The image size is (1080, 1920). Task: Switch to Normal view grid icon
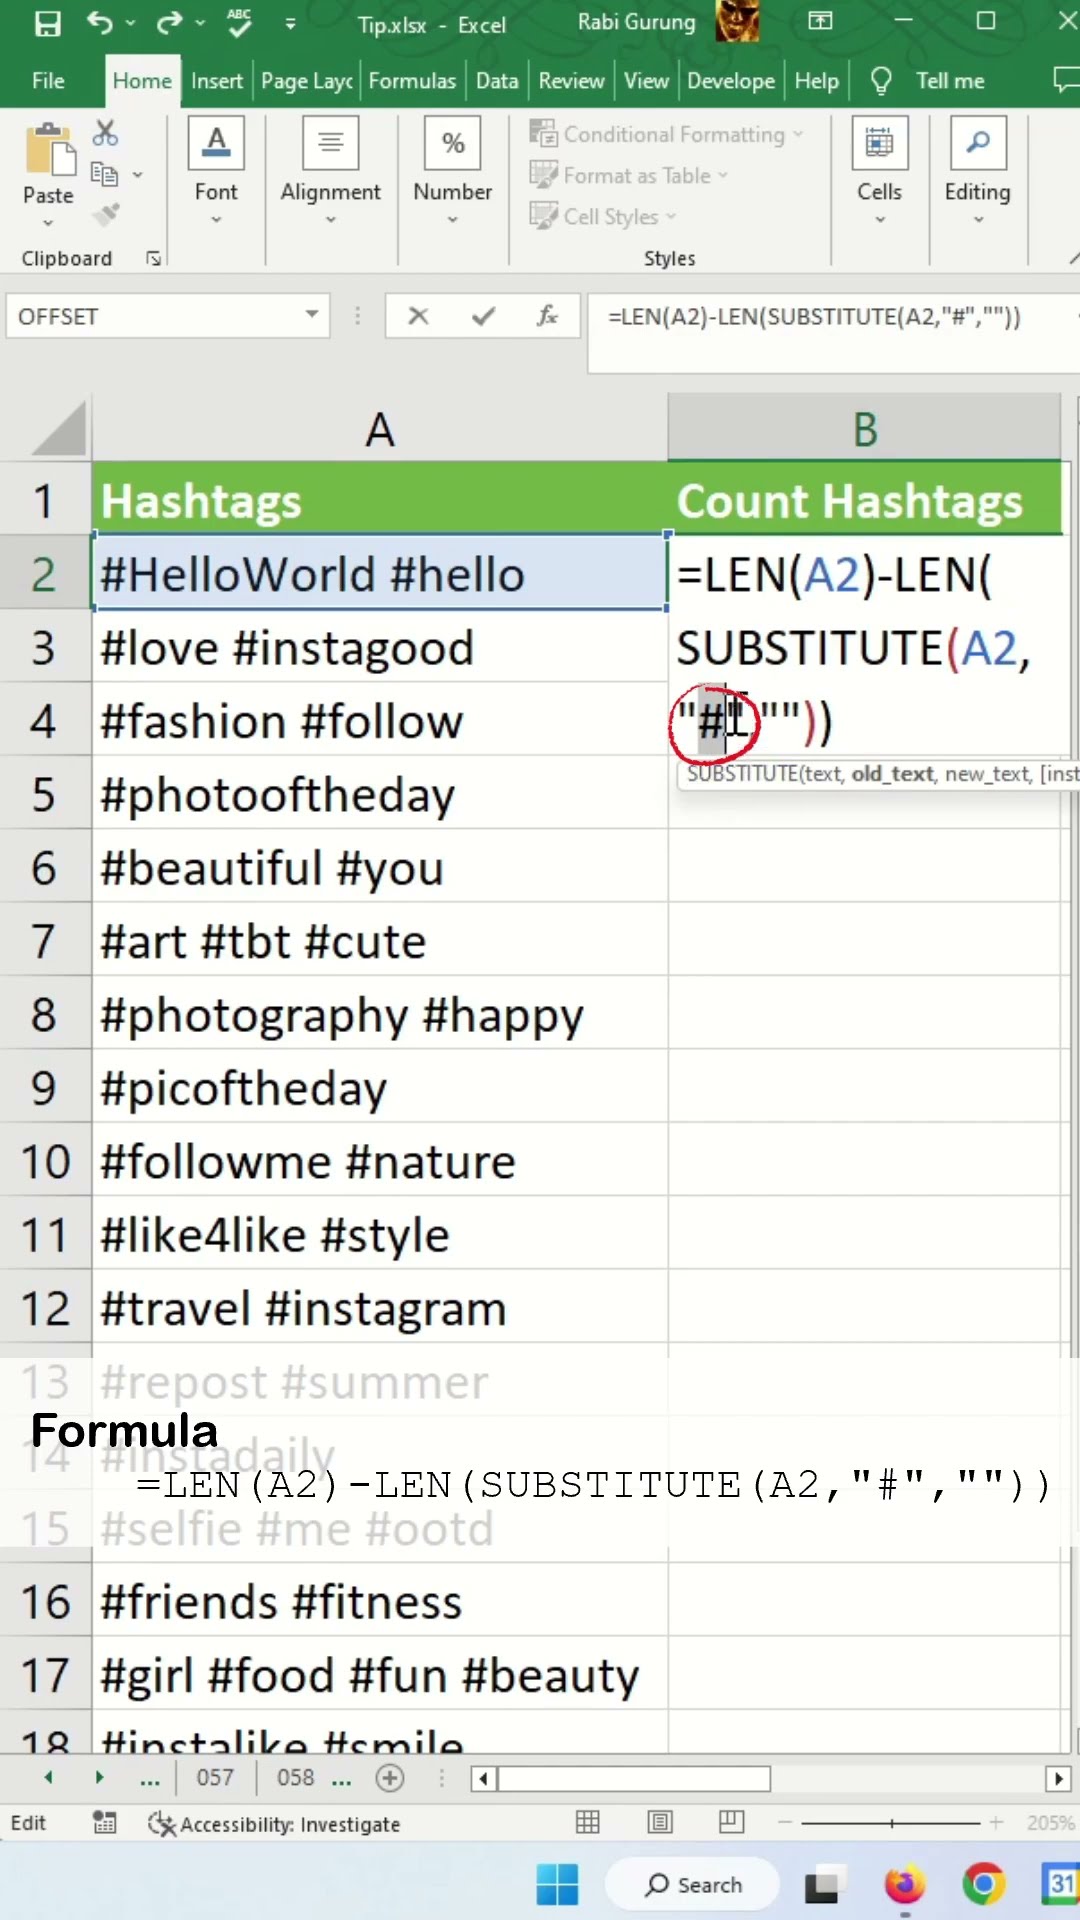tap(588, 1822)
